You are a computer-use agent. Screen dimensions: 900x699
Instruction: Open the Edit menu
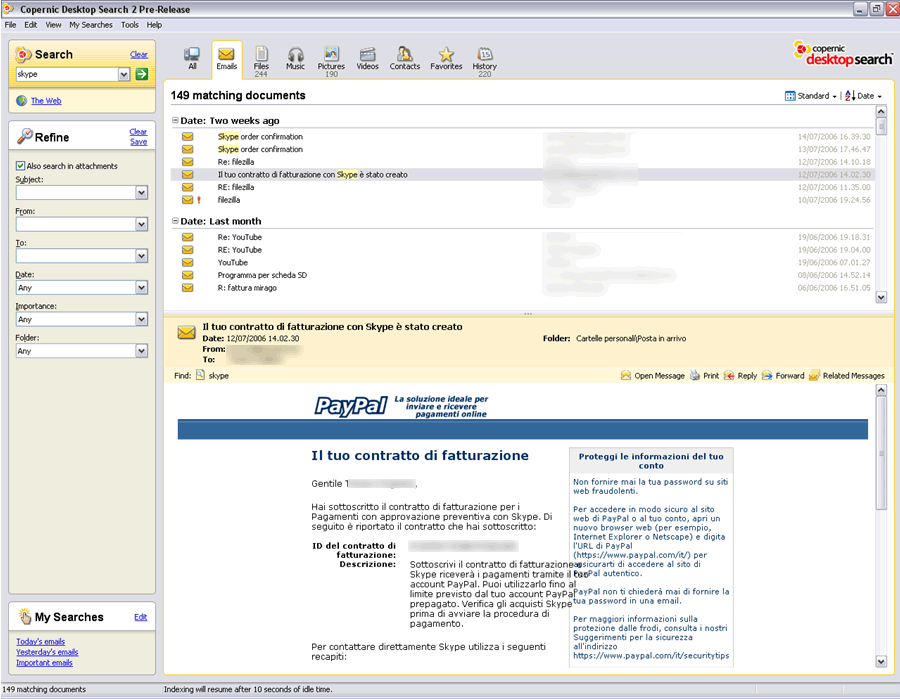[30, 25]
